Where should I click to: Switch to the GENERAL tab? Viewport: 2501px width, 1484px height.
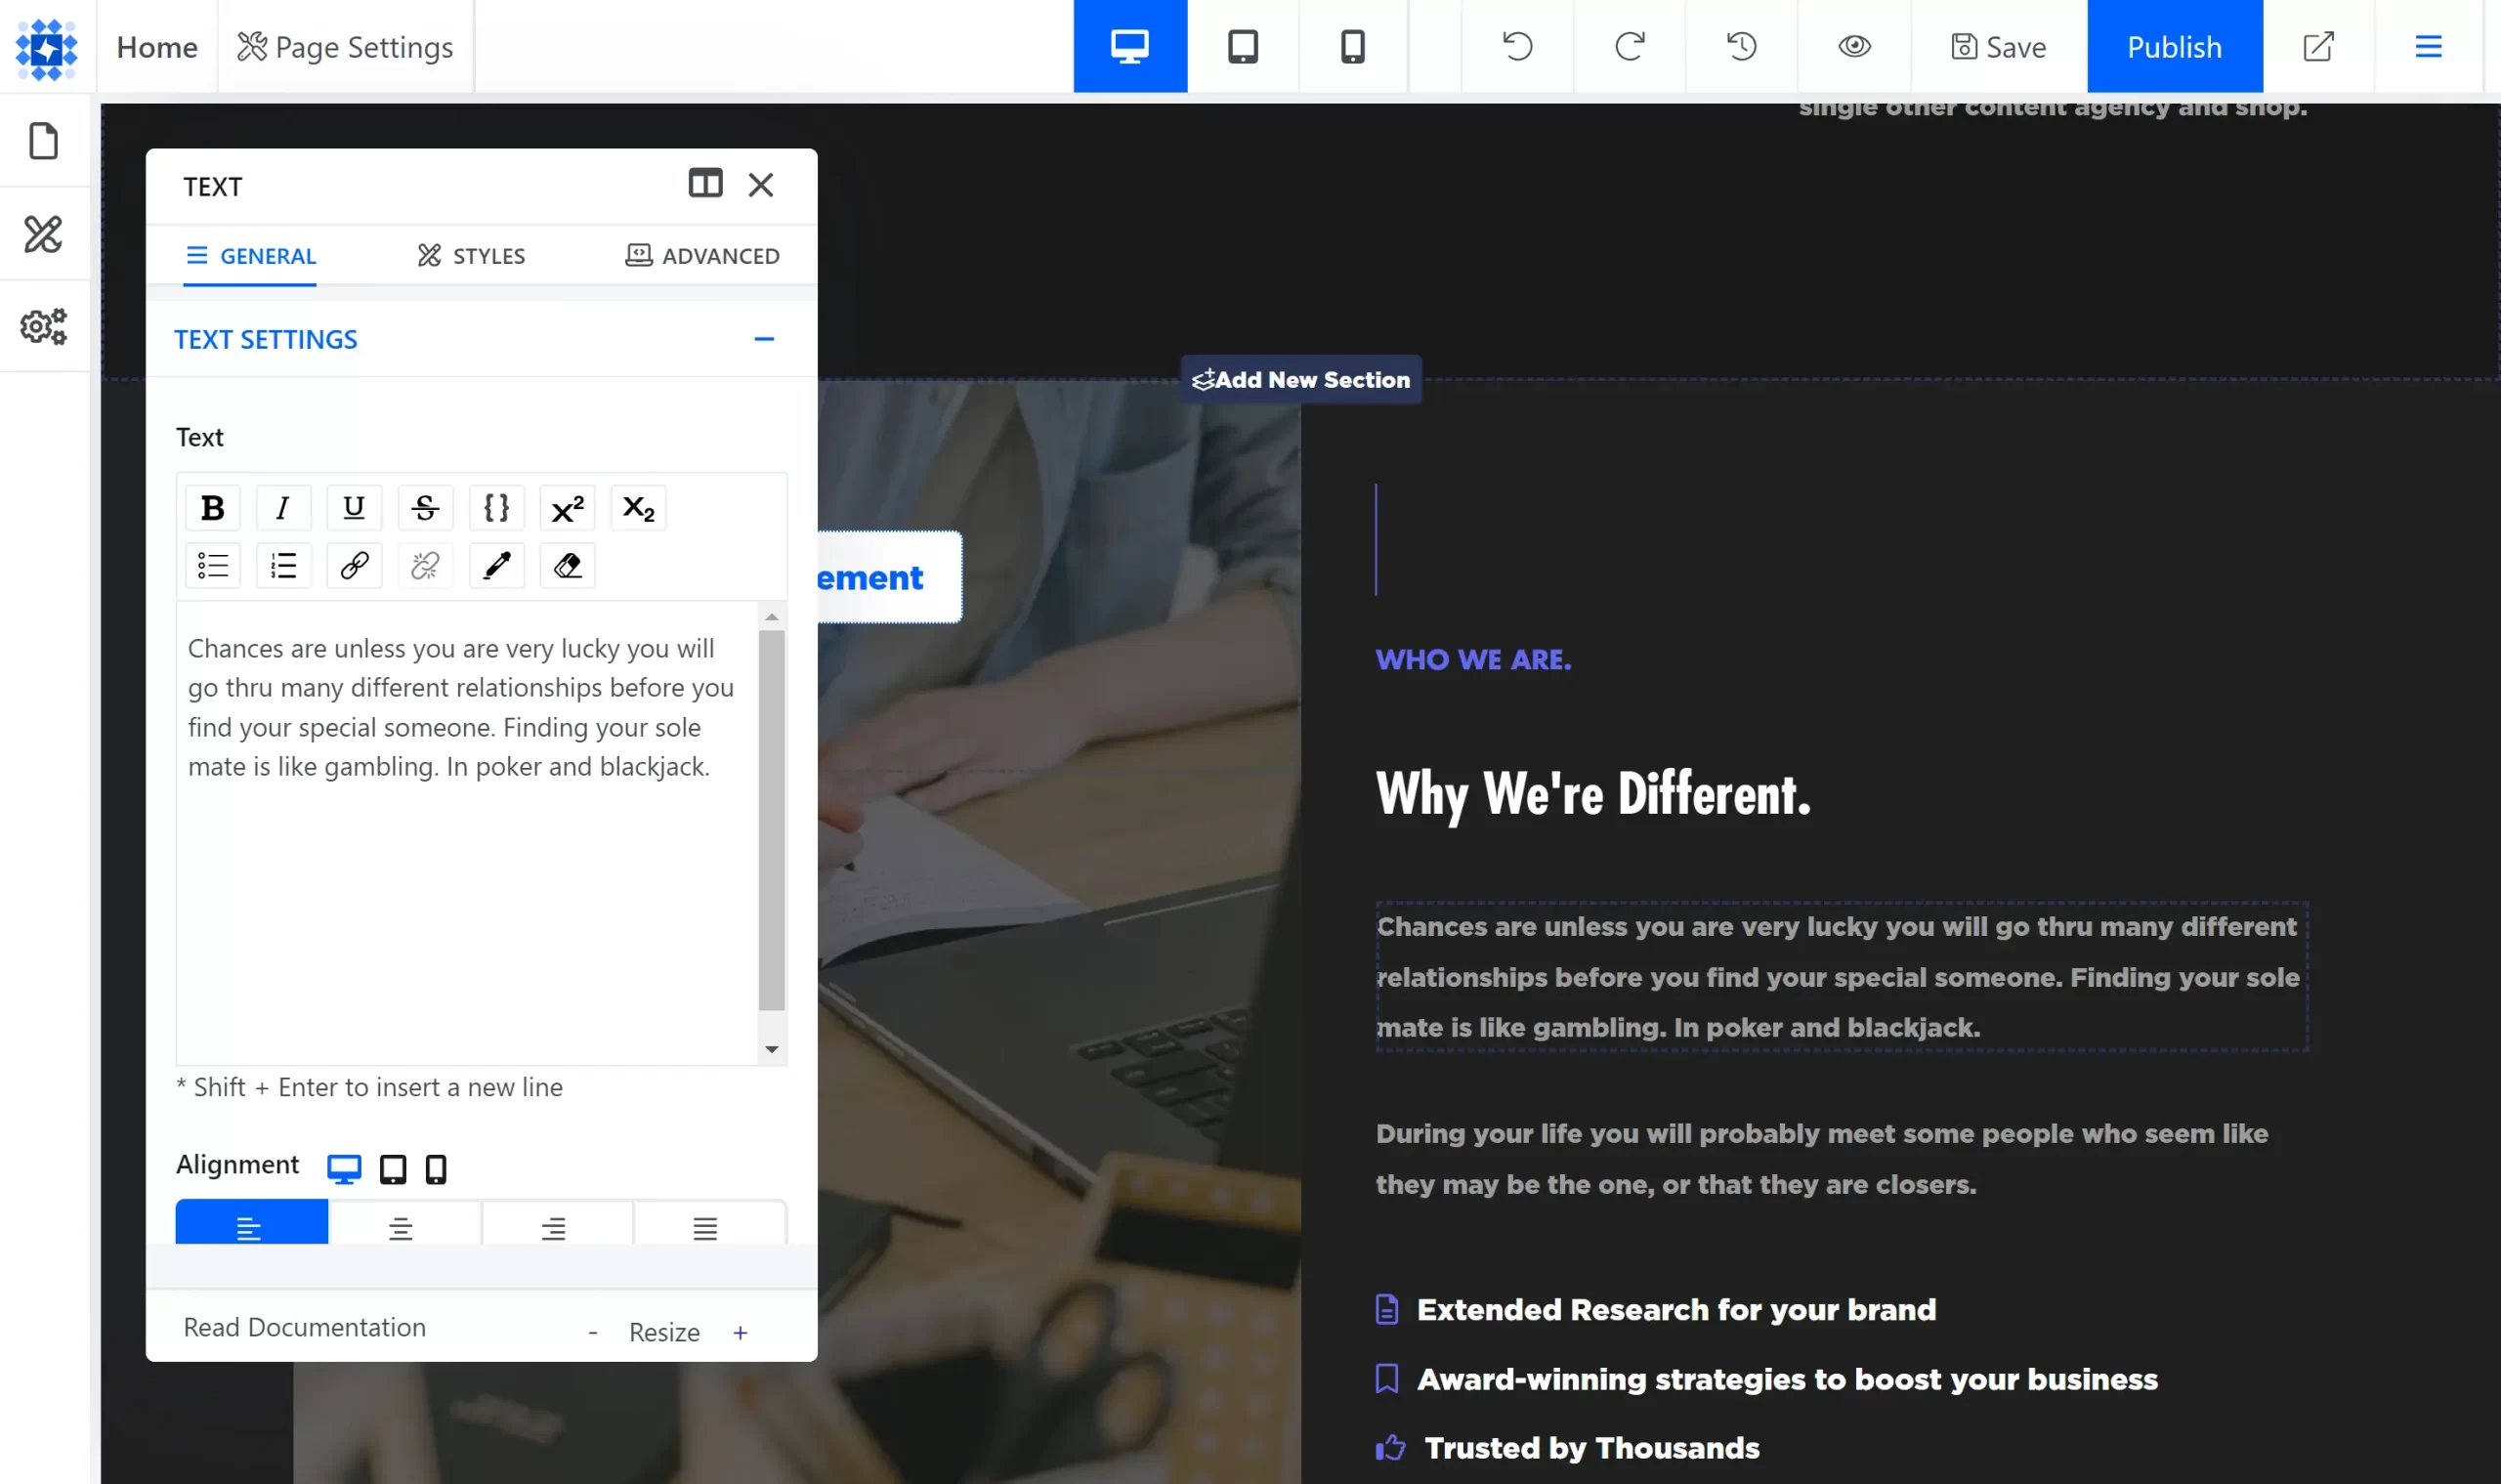pyautogui.click(x=250, y=256)
